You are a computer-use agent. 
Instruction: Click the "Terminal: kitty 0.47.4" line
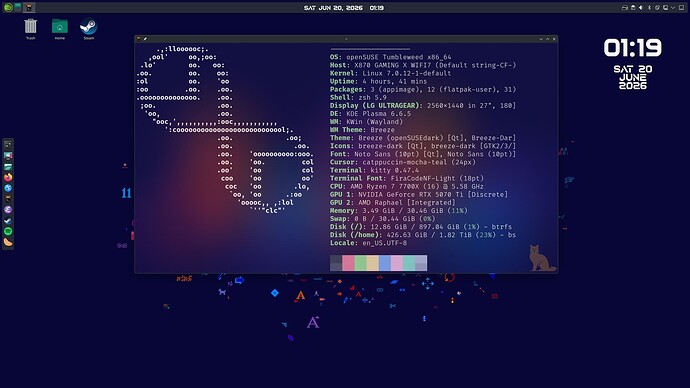coord(374,170)
